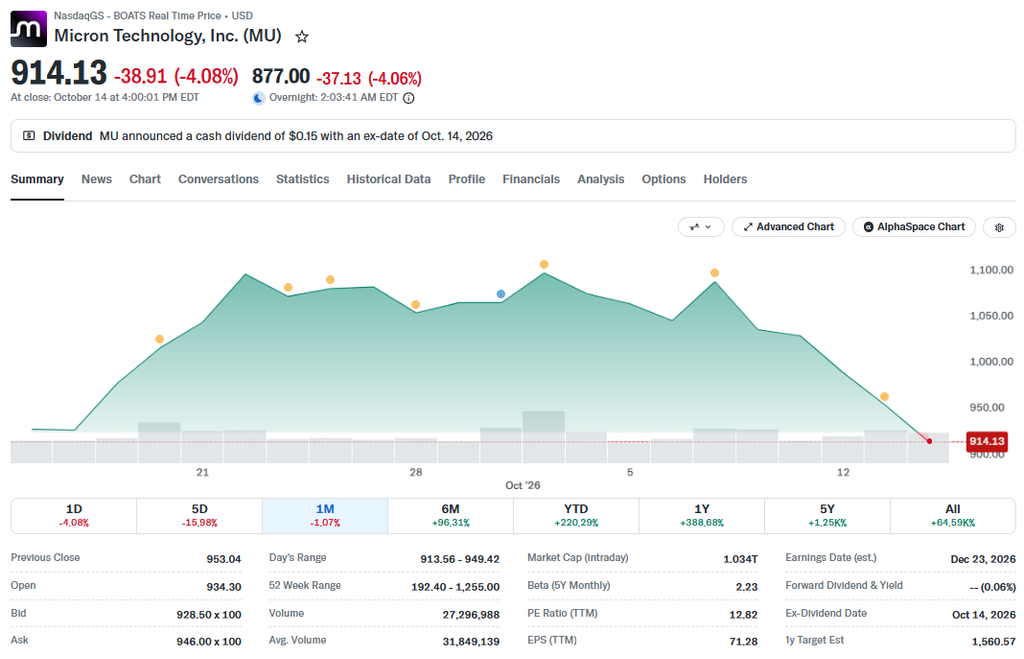This screenshot has width=1024, height=659.
Task: Open the MU dividend announcement banner
Action: point(513,136)
